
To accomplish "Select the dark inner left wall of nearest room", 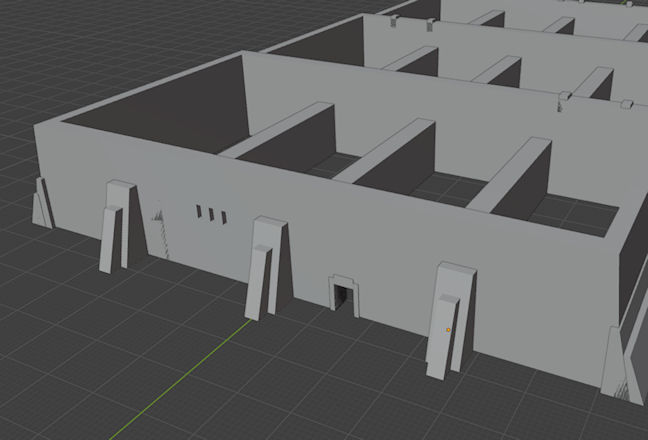I will [150, 110].
